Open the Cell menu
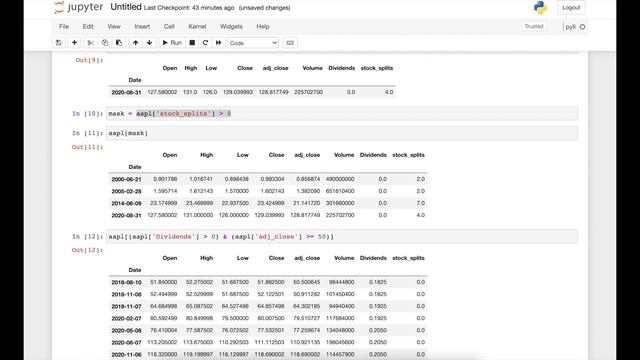Viewport: 640px width, 360px height. tap(169, 27)
